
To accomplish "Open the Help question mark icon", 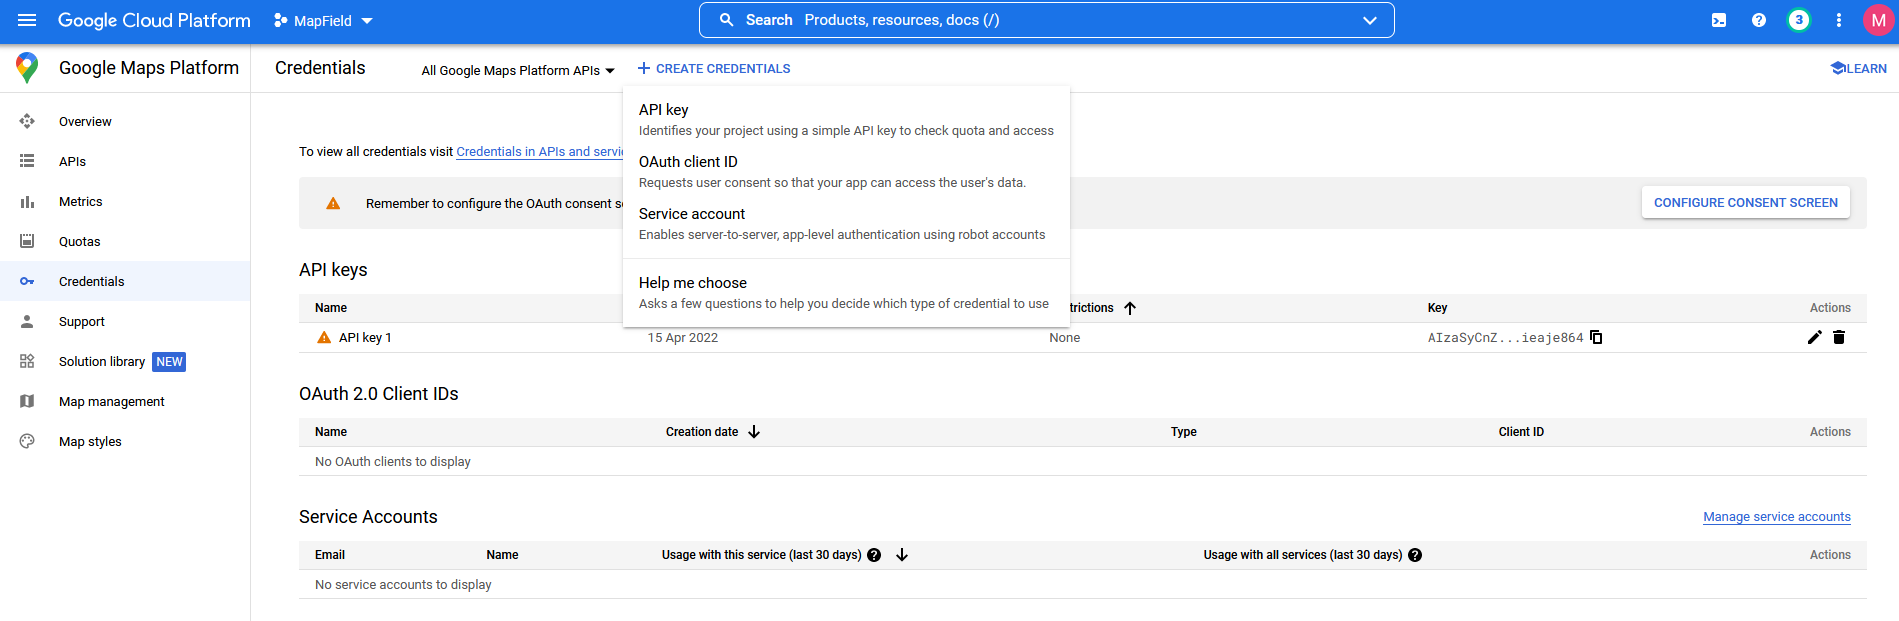I will click(1759, 20).
